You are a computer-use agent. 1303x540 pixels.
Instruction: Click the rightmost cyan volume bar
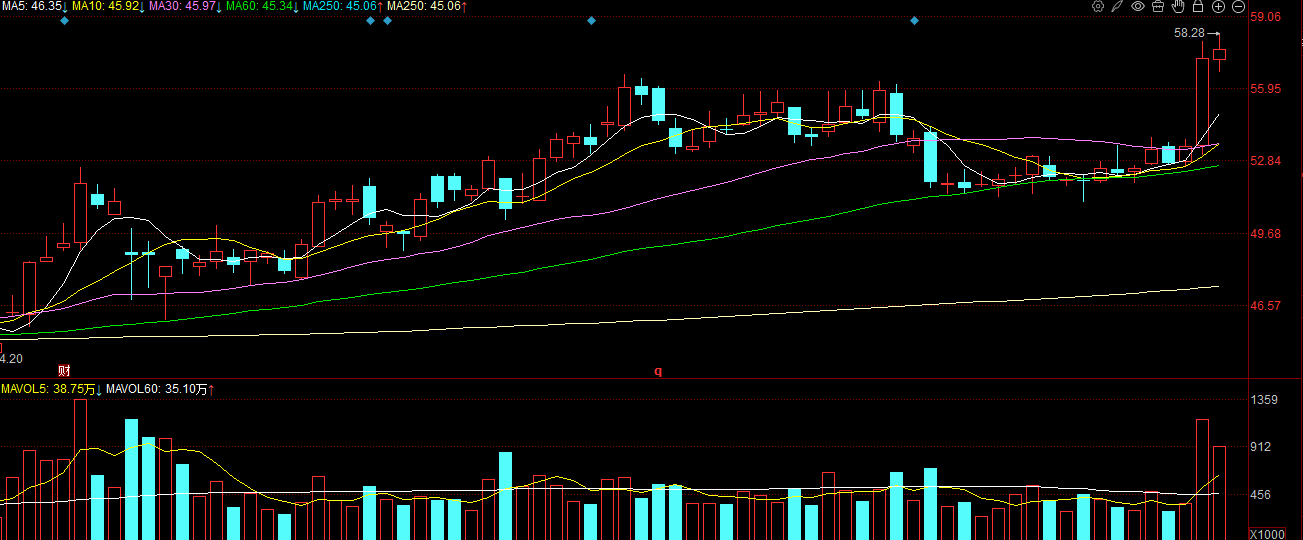tap(1168, 525)
